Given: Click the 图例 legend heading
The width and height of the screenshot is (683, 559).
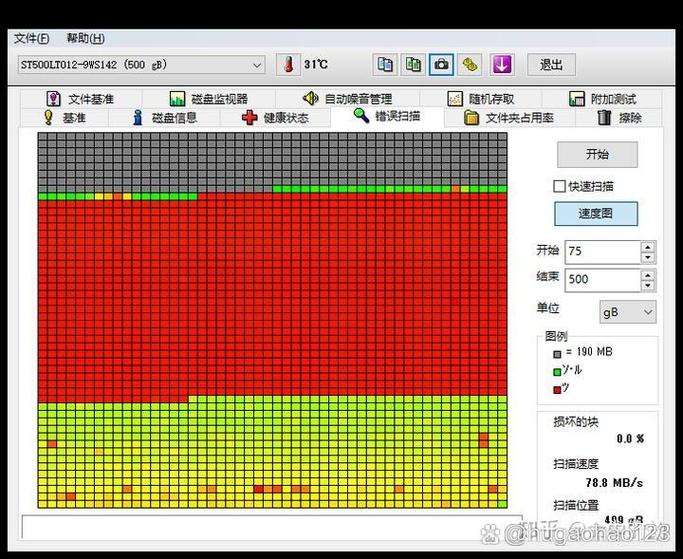Looking at the screenshot, I should pyautogui.click(x=556, y=336).
